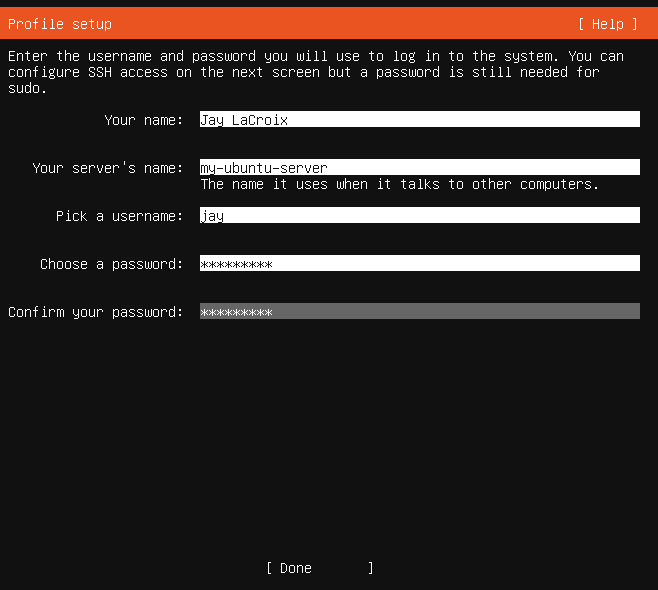Click the Profile setup title
Screen dimensions: 658x590
tap(60, 24)
